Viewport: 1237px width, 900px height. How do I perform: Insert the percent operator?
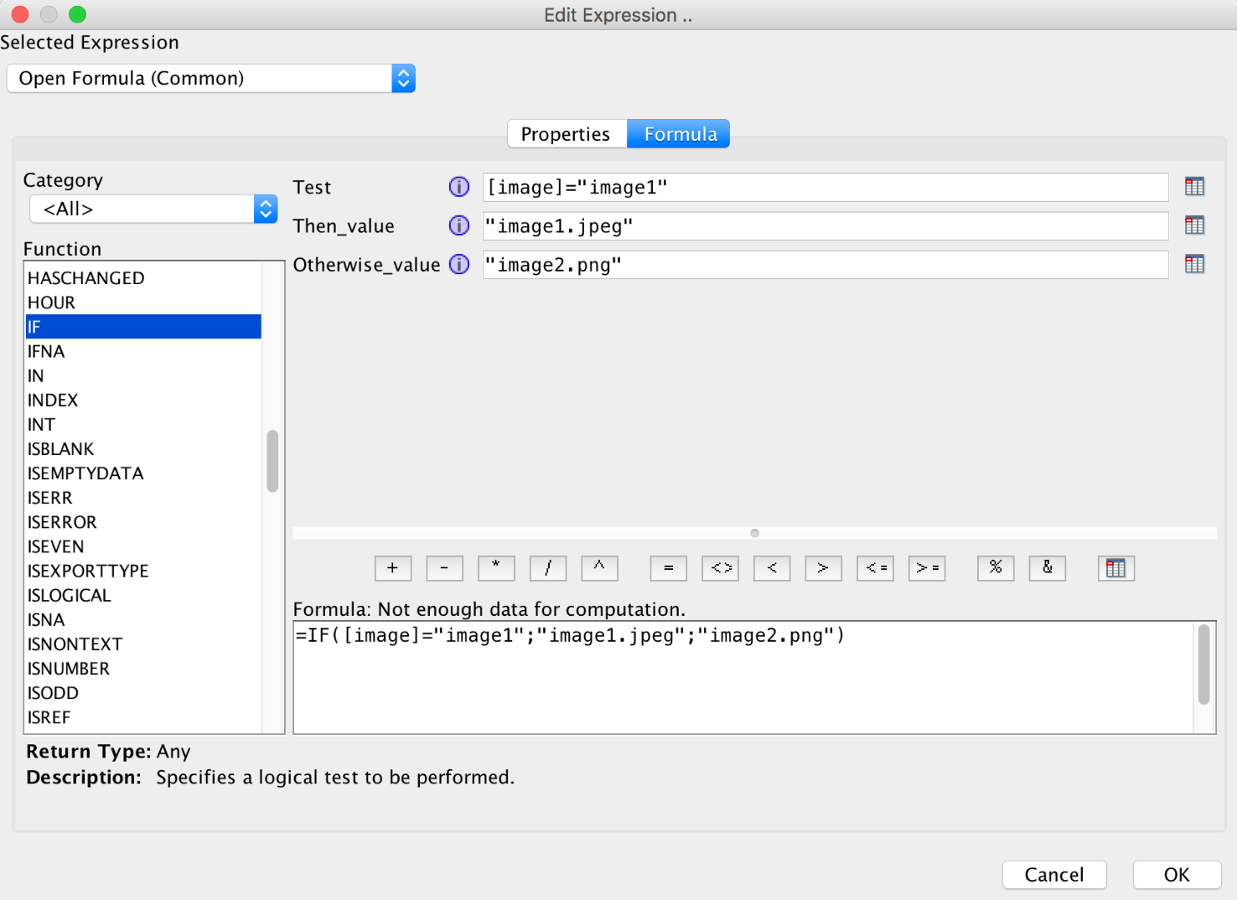tap(995, 568)
